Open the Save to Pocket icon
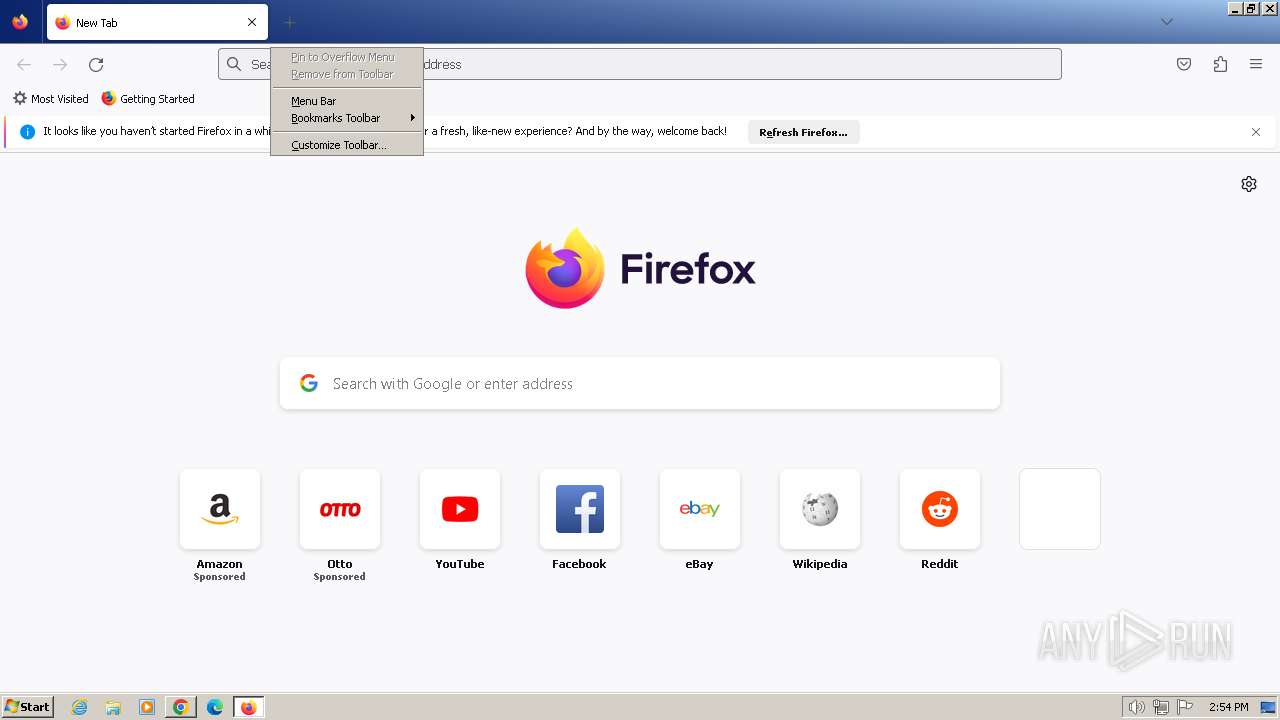This screenshot has width=1280, height=720. 1184,64
